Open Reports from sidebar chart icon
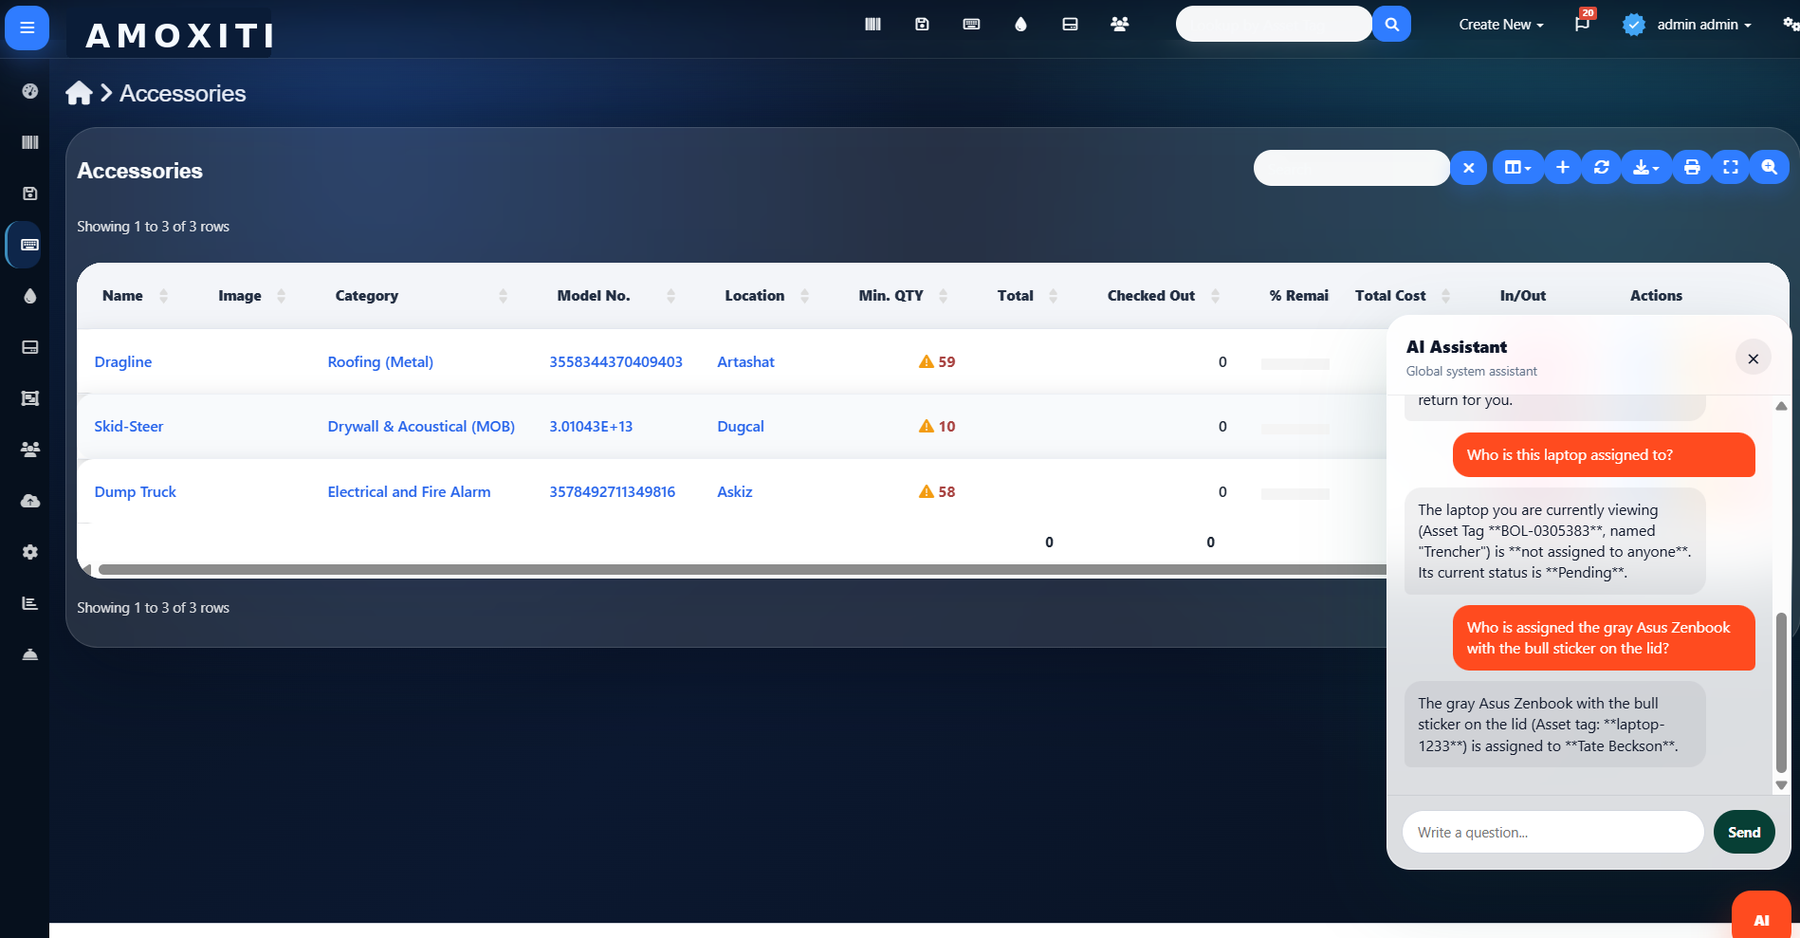Viewport: 1800px width, 938px height. 30,603
